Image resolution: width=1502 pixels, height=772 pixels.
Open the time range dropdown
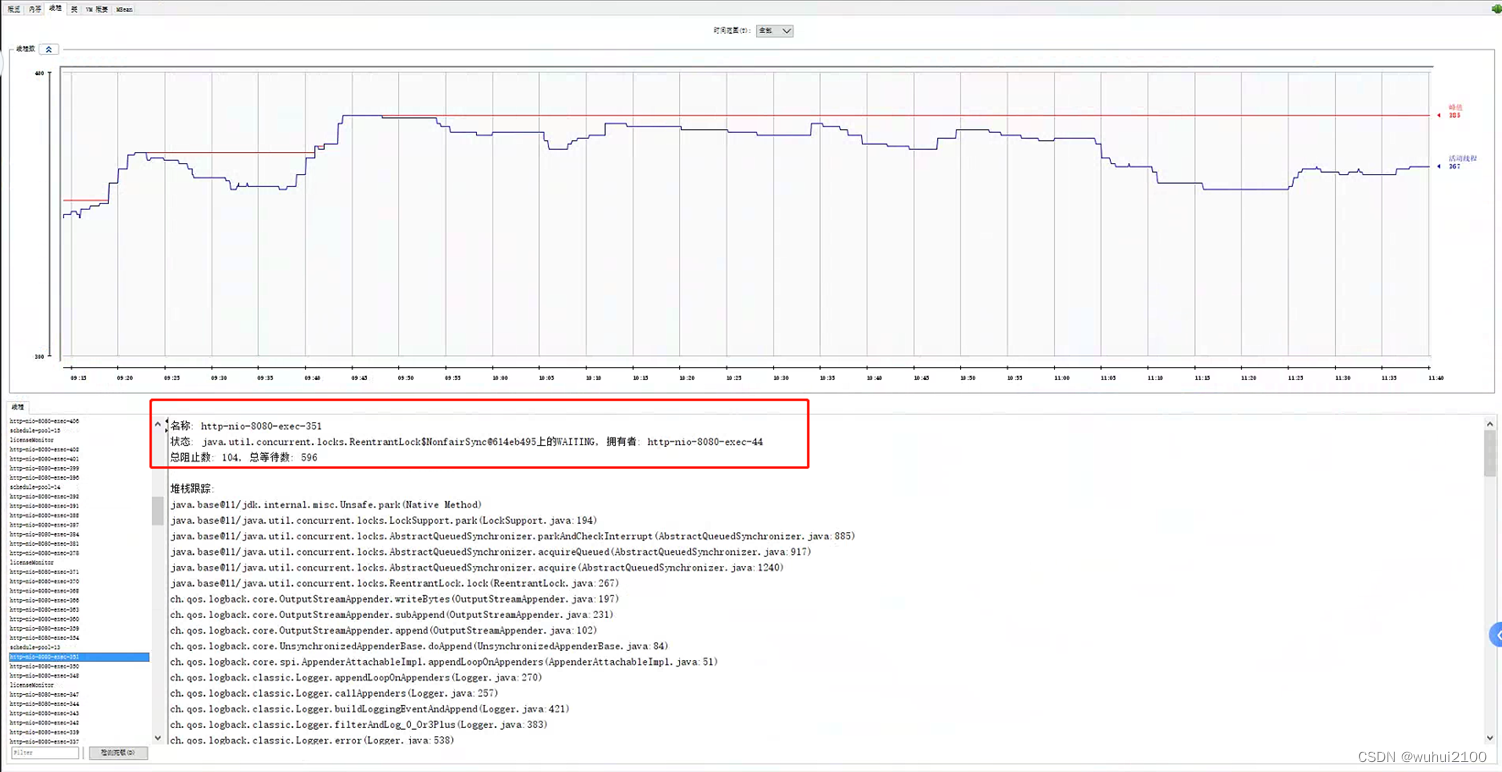(x=775, y=31)
